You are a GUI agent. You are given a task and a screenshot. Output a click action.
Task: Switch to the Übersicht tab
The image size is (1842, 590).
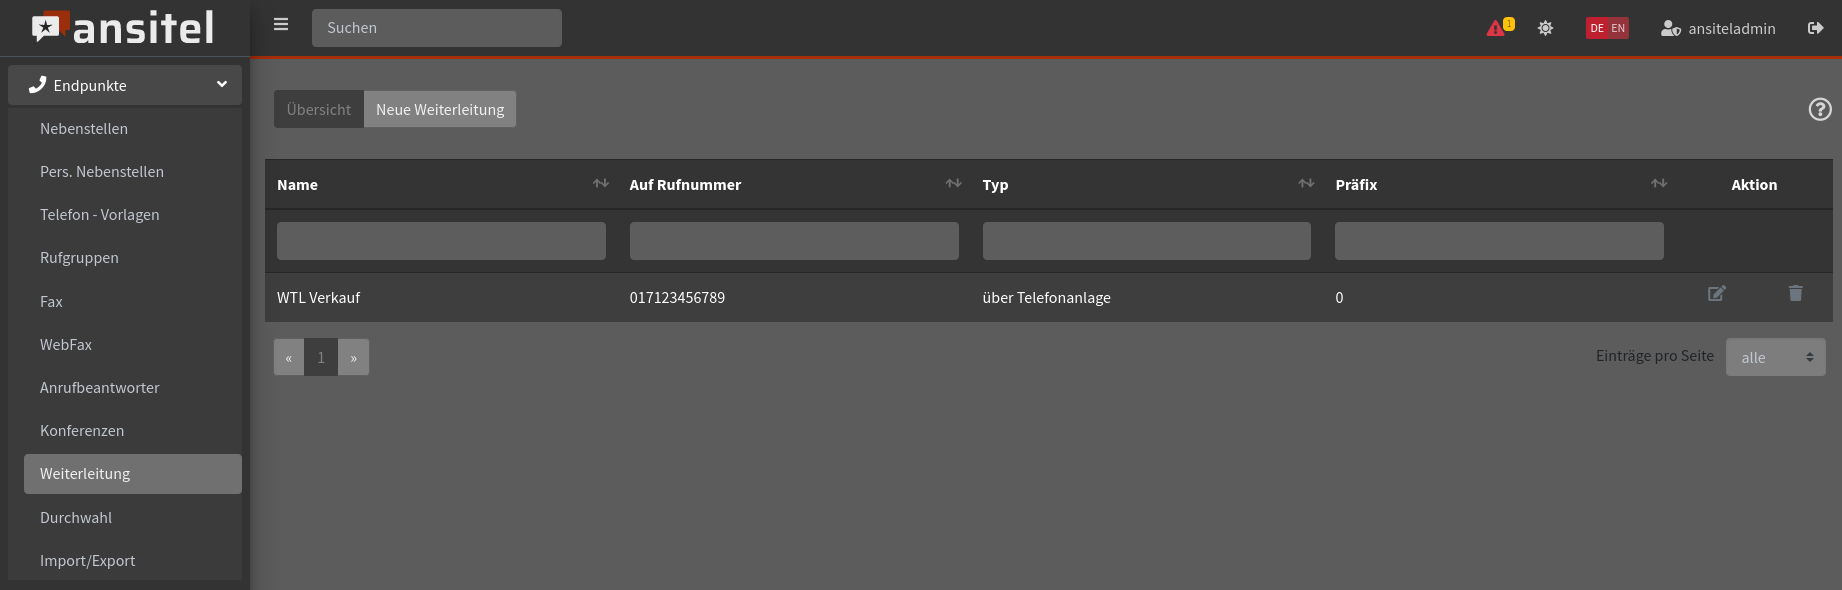click(x=319, y=109)
